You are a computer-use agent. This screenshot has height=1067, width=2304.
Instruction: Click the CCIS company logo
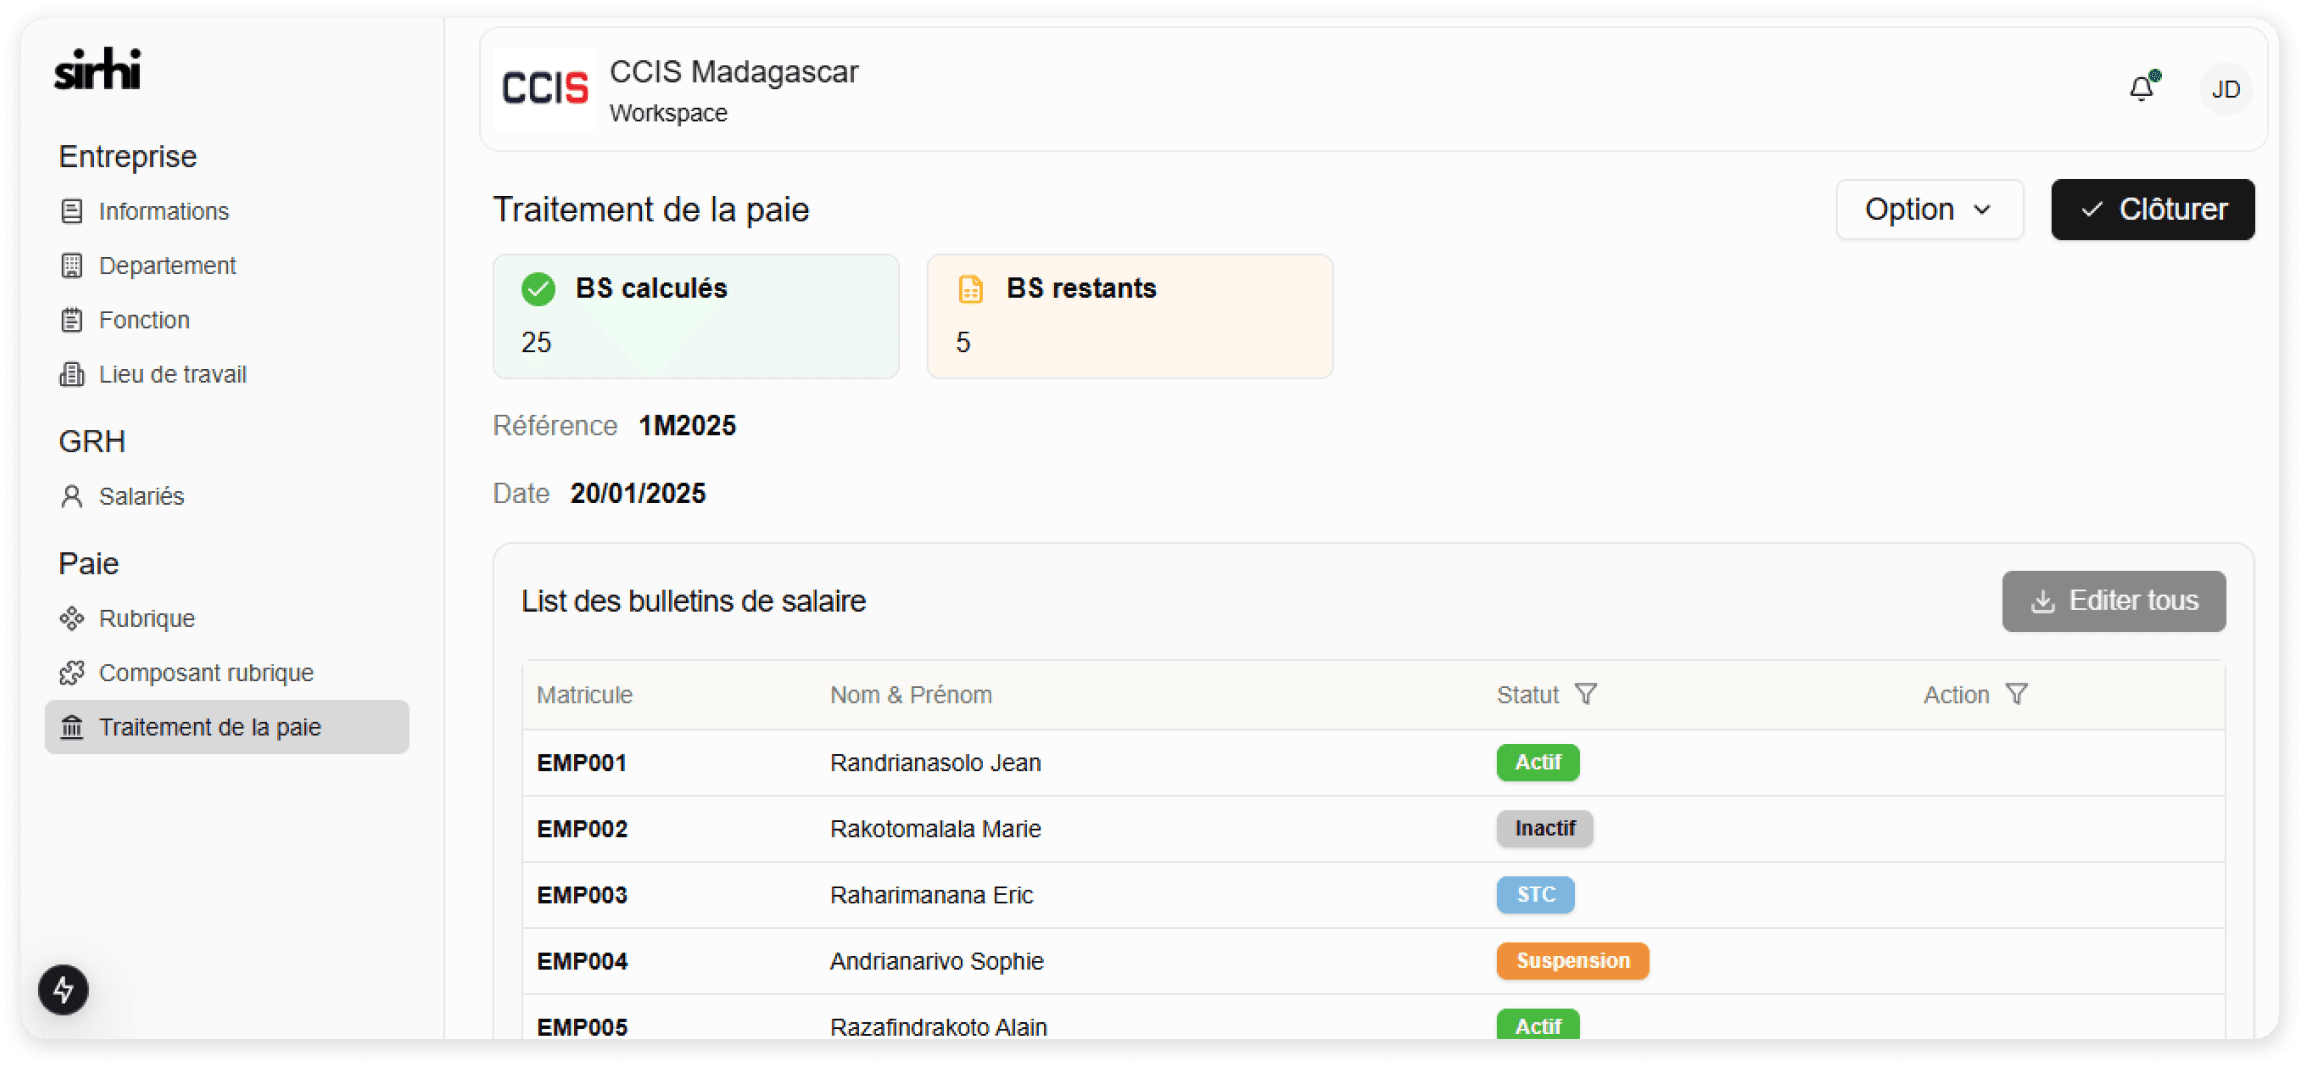point(545,89)
